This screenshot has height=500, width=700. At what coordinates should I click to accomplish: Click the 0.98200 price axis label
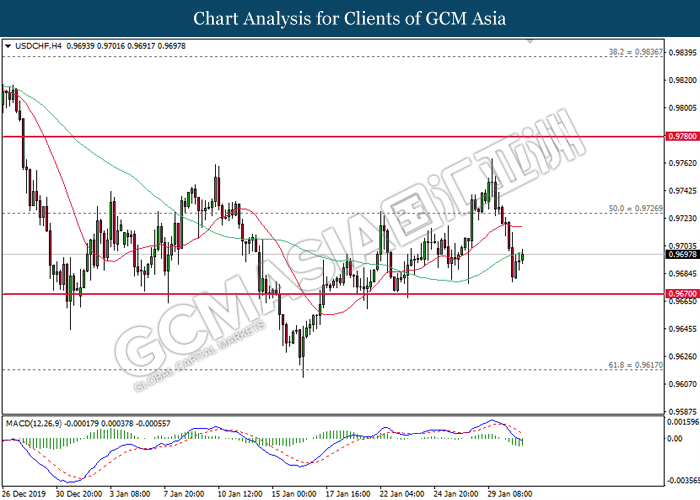[x=683, y=80]
